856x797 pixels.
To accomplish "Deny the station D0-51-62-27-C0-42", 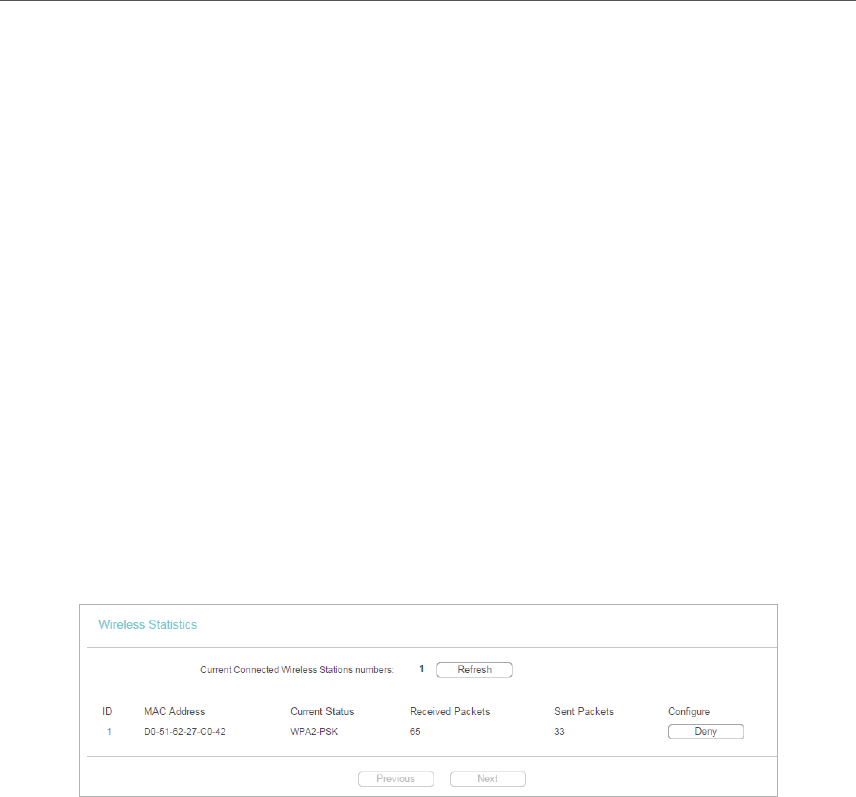I will tap(705, 731).
